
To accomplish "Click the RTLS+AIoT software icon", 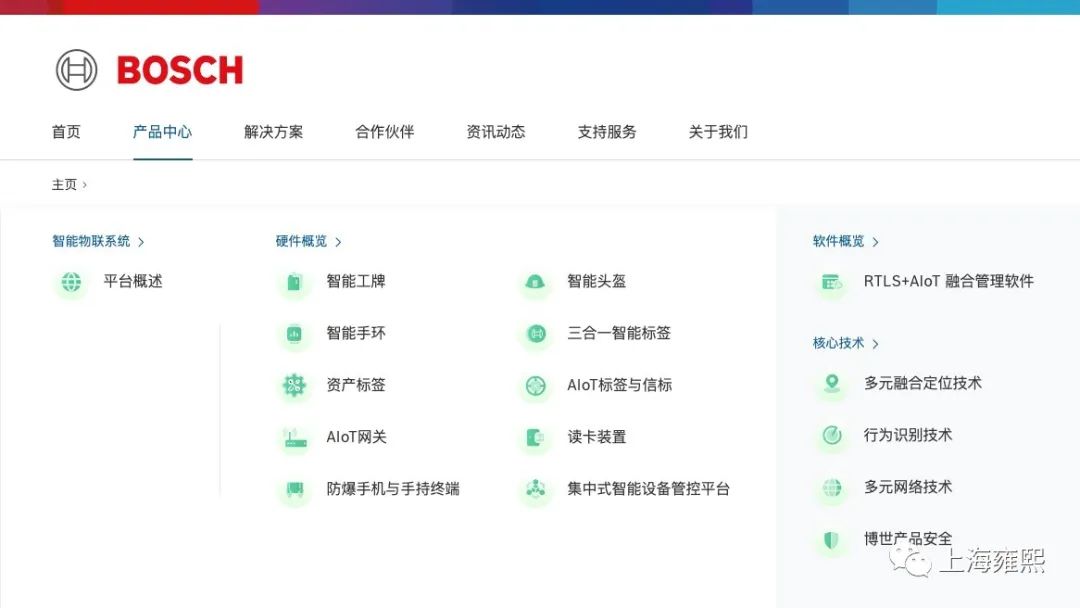I will click(x=832, y=283).
